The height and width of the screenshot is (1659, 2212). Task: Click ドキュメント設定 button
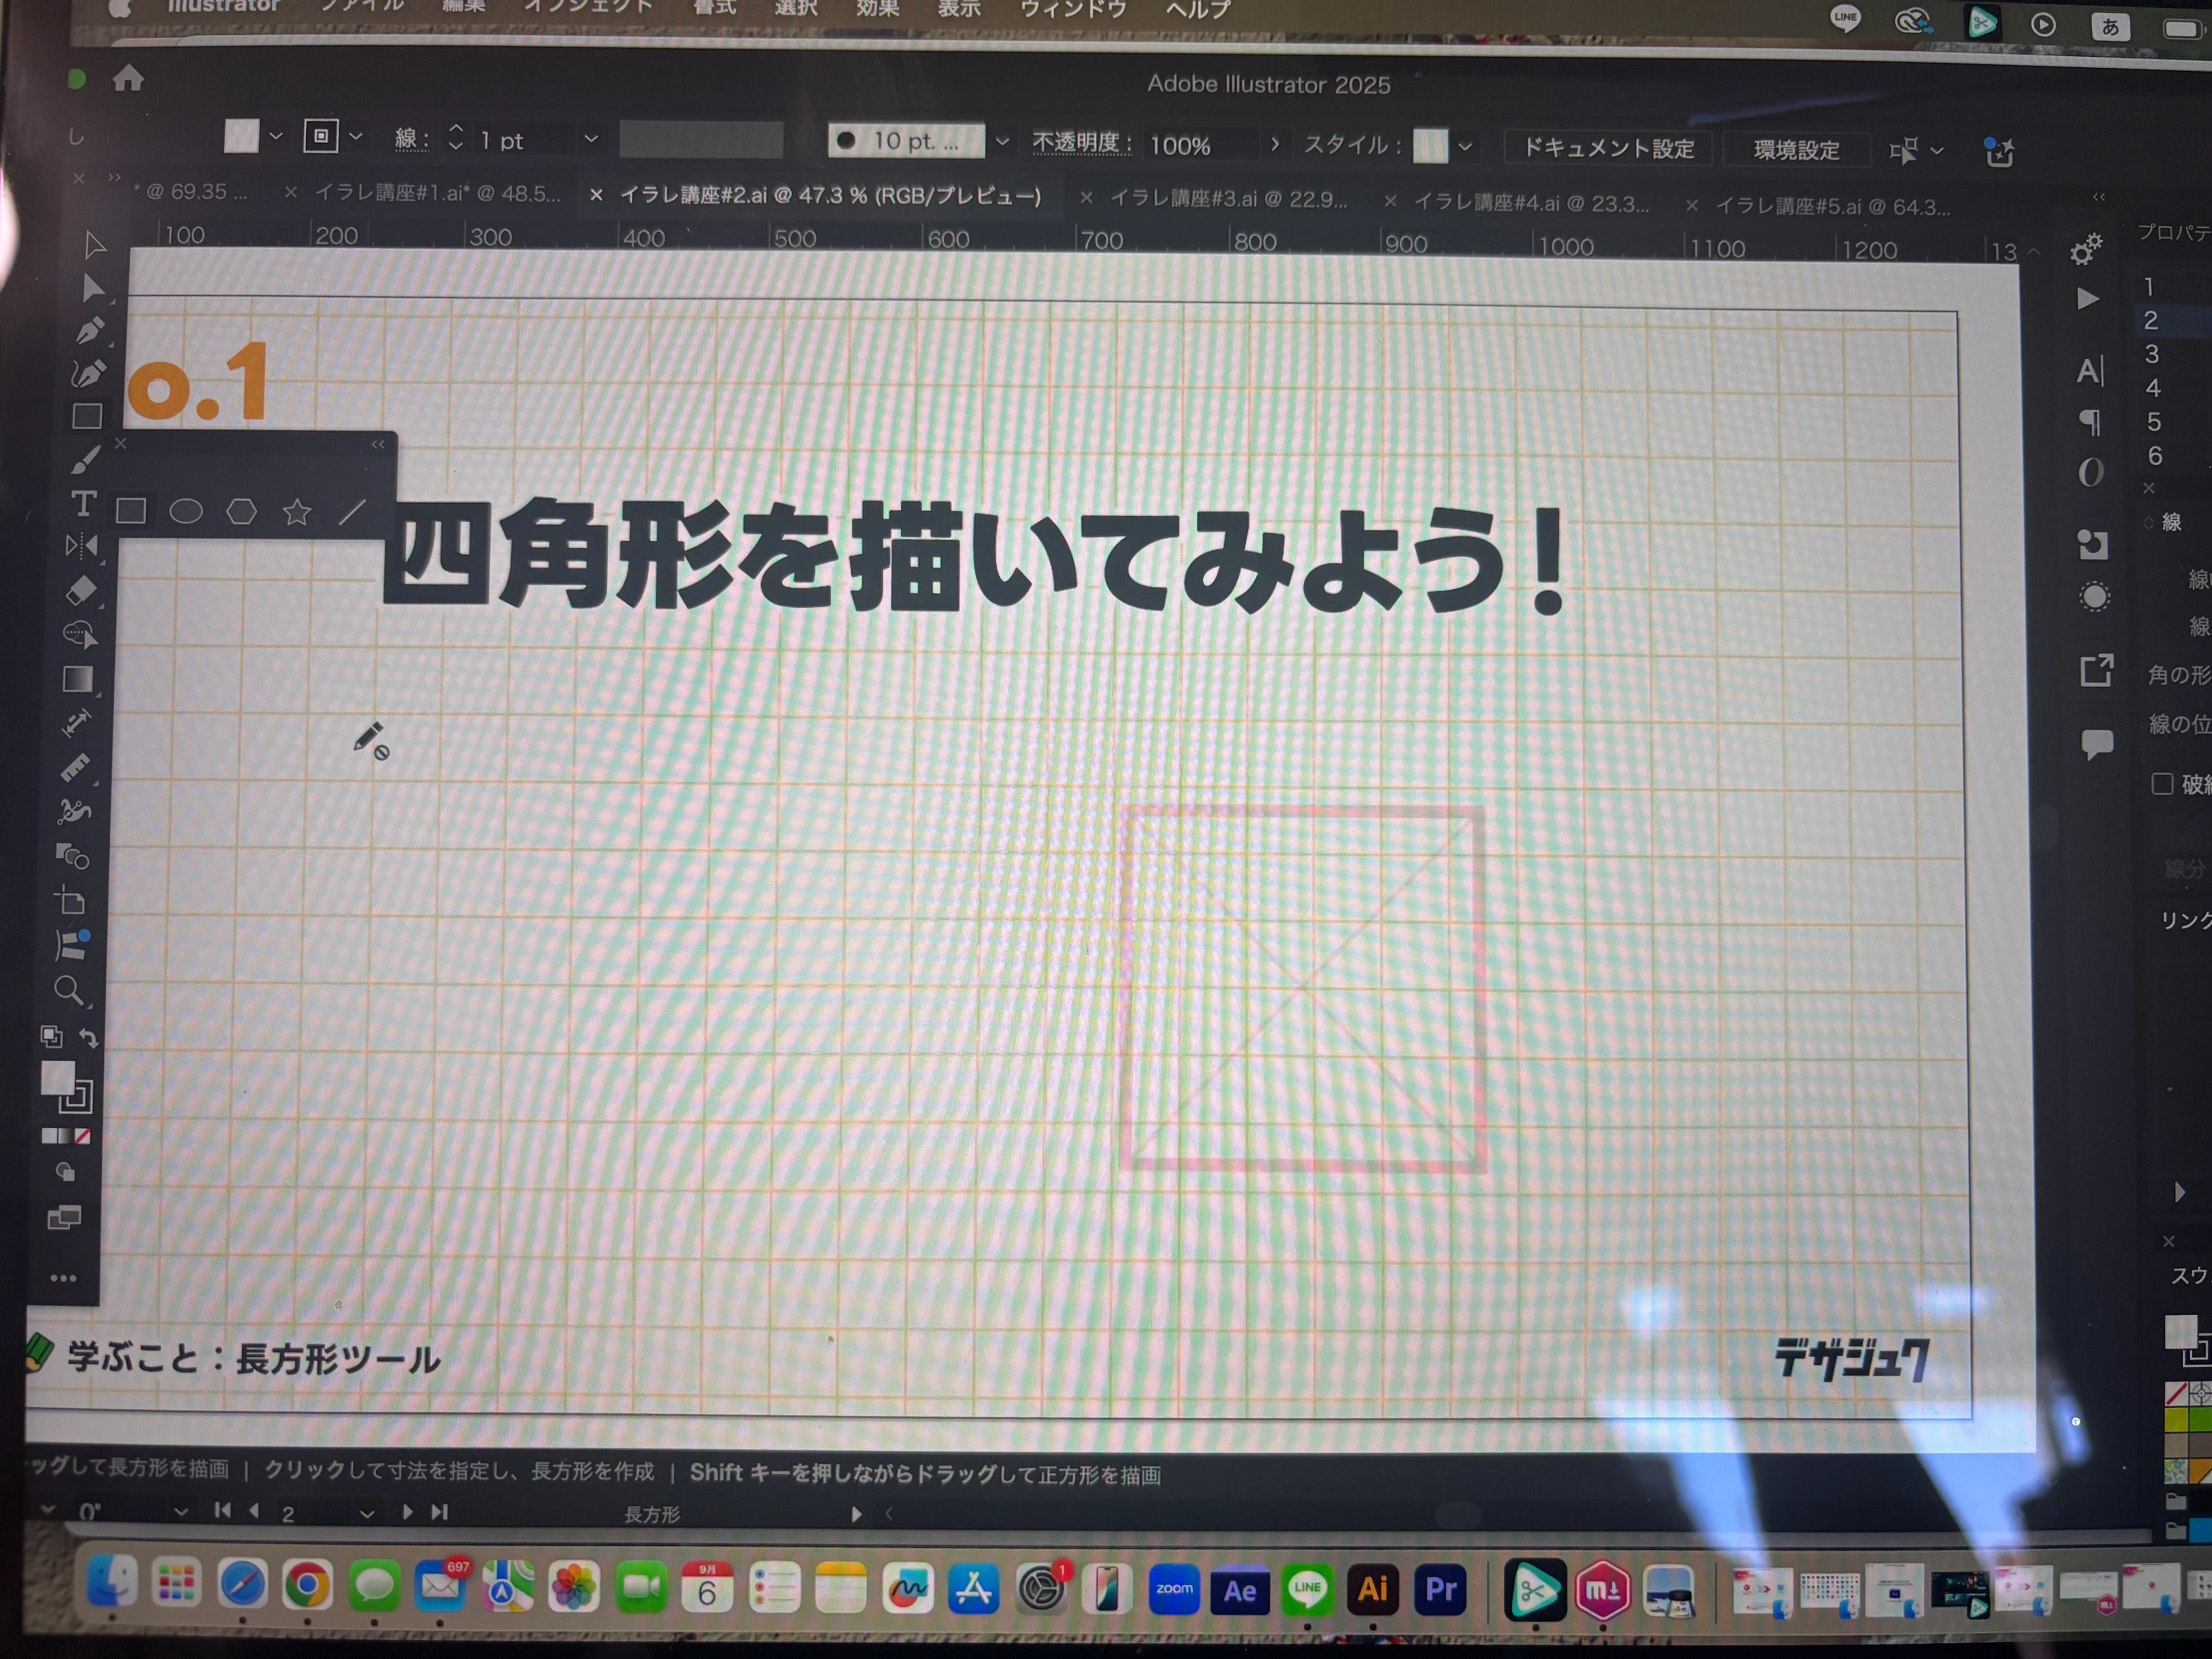click(x=1607, y=148)
